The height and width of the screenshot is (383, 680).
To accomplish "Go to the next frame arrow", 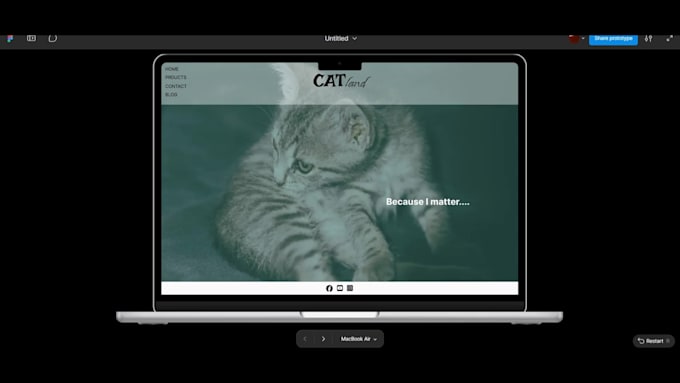I will tap(323, 339).
